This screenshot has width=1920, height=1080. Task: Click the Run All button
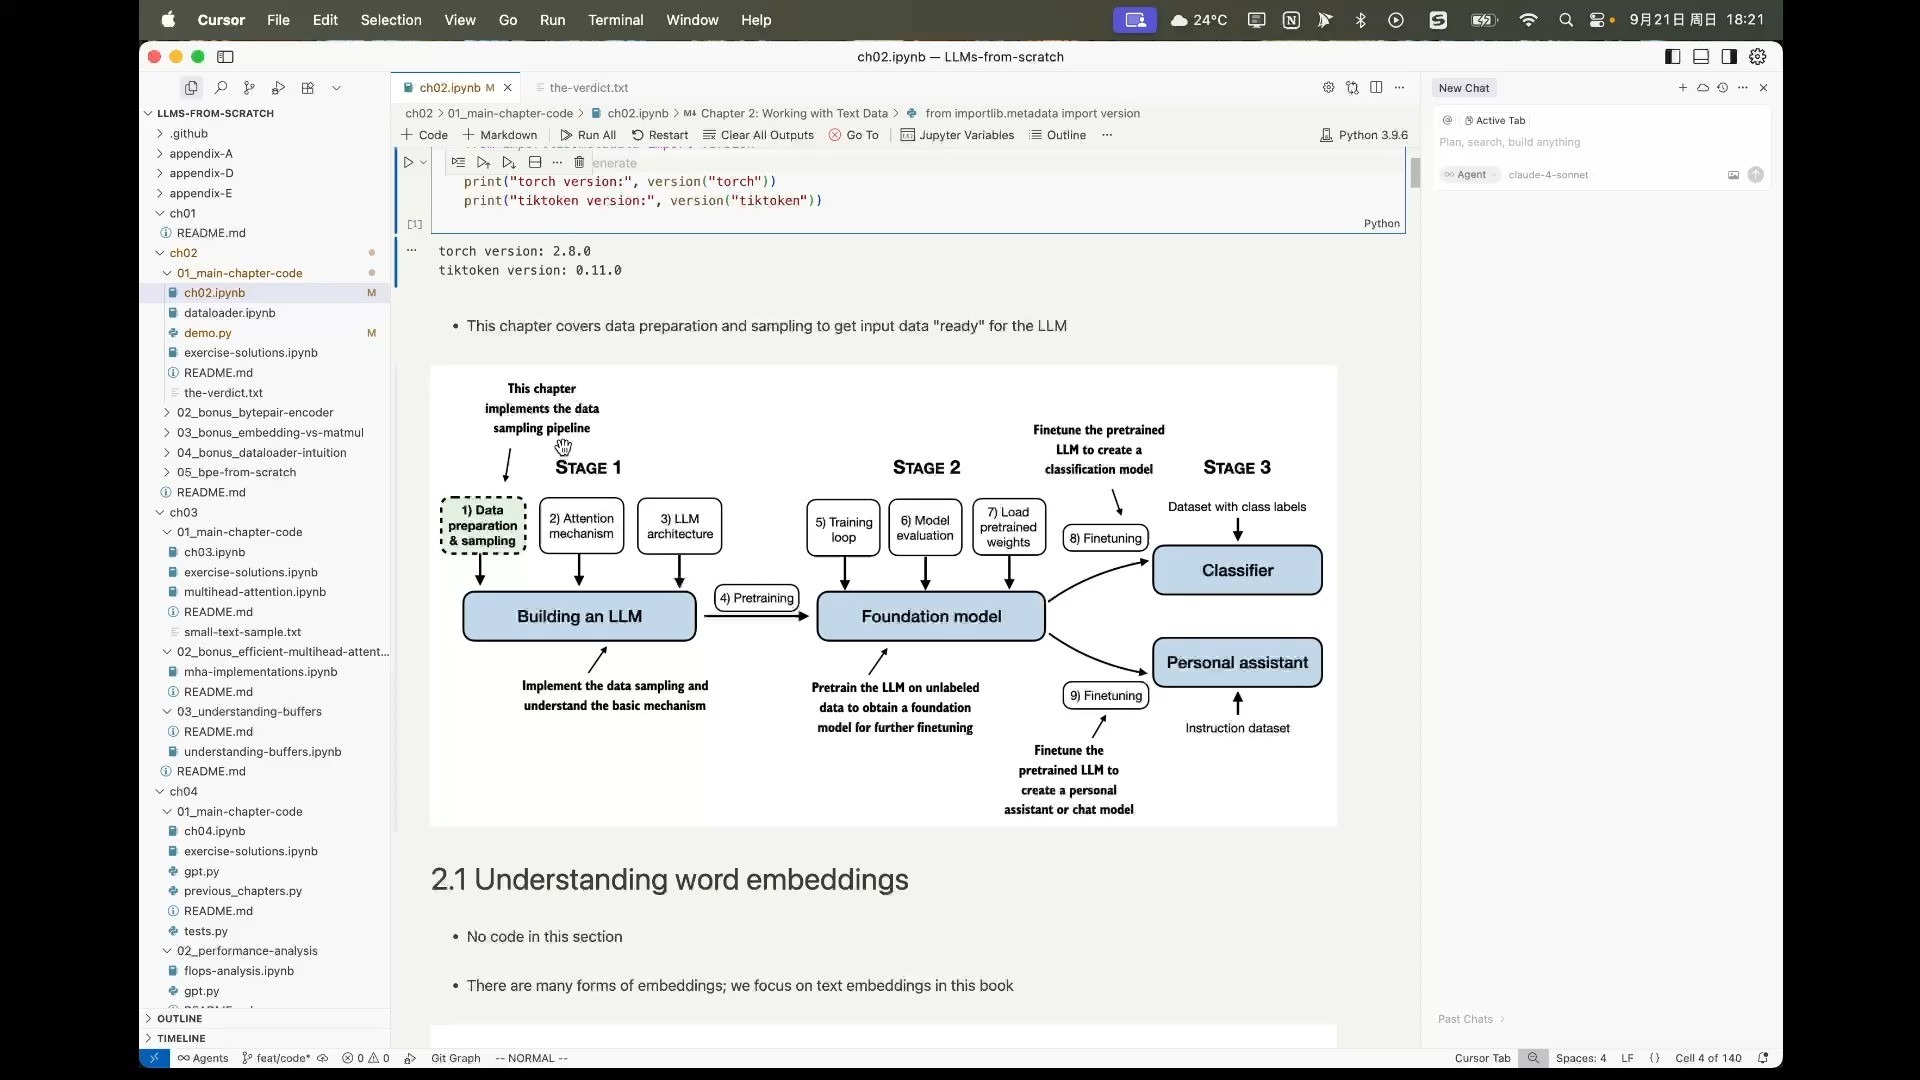pyautogui.click(x=588, y=135)
